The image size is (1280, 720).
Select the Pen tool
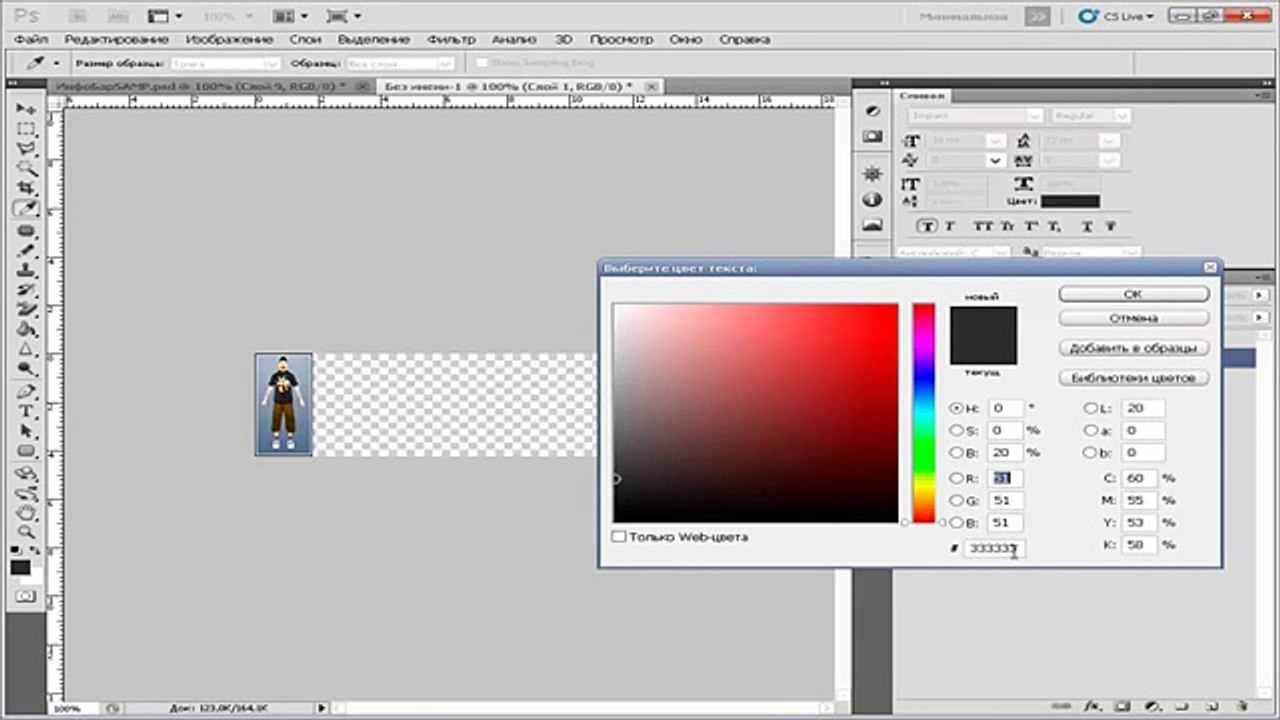click(26, 392)
